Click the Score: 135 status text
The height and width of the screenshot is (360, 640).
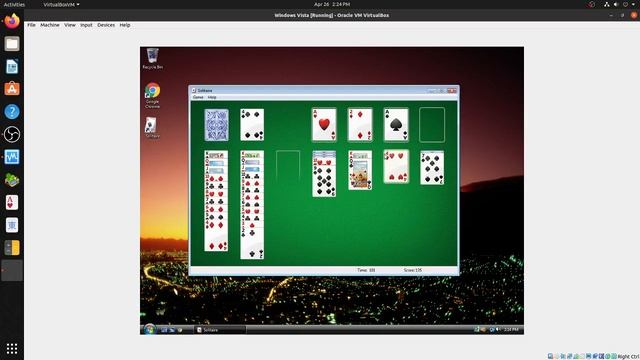click(413, 270)
